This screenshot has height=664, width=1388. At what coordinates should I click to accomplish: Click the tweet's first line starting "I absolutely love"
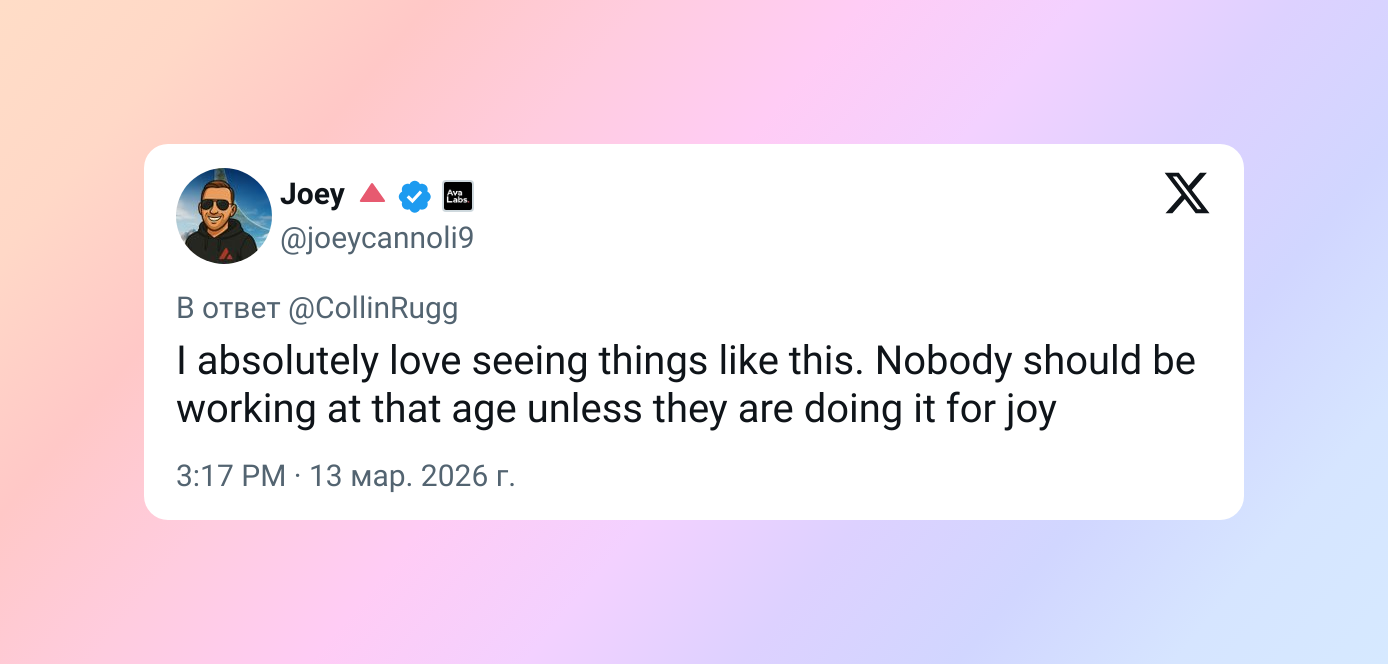[x=686, y=361]
